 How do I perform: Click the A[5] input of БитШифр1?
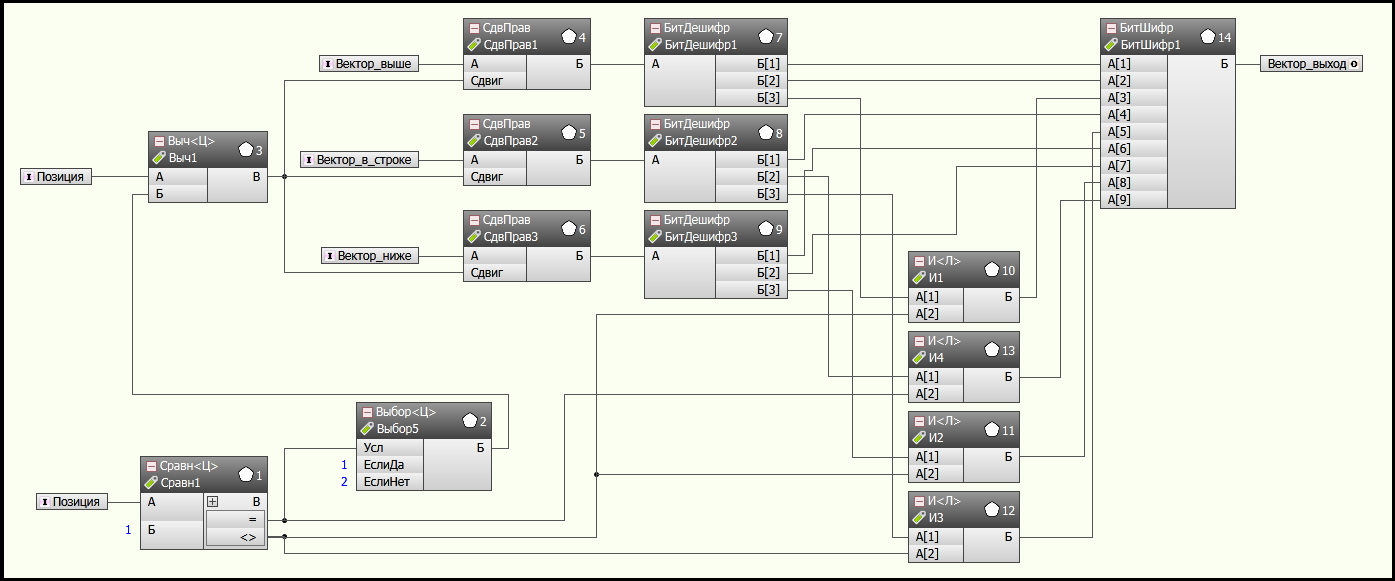1134,132
